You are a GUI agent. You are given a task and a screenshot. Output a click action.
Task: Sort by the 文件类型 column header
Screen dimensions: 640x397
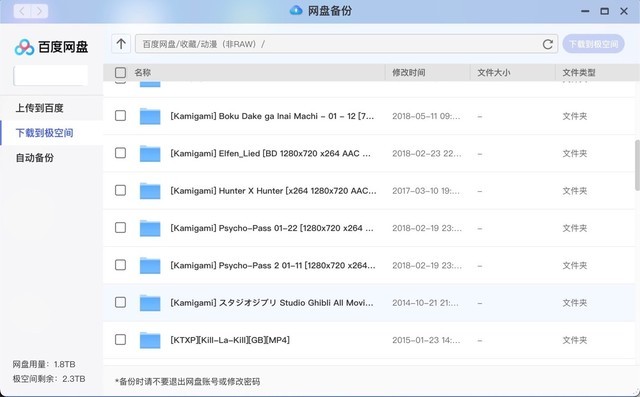579,73
